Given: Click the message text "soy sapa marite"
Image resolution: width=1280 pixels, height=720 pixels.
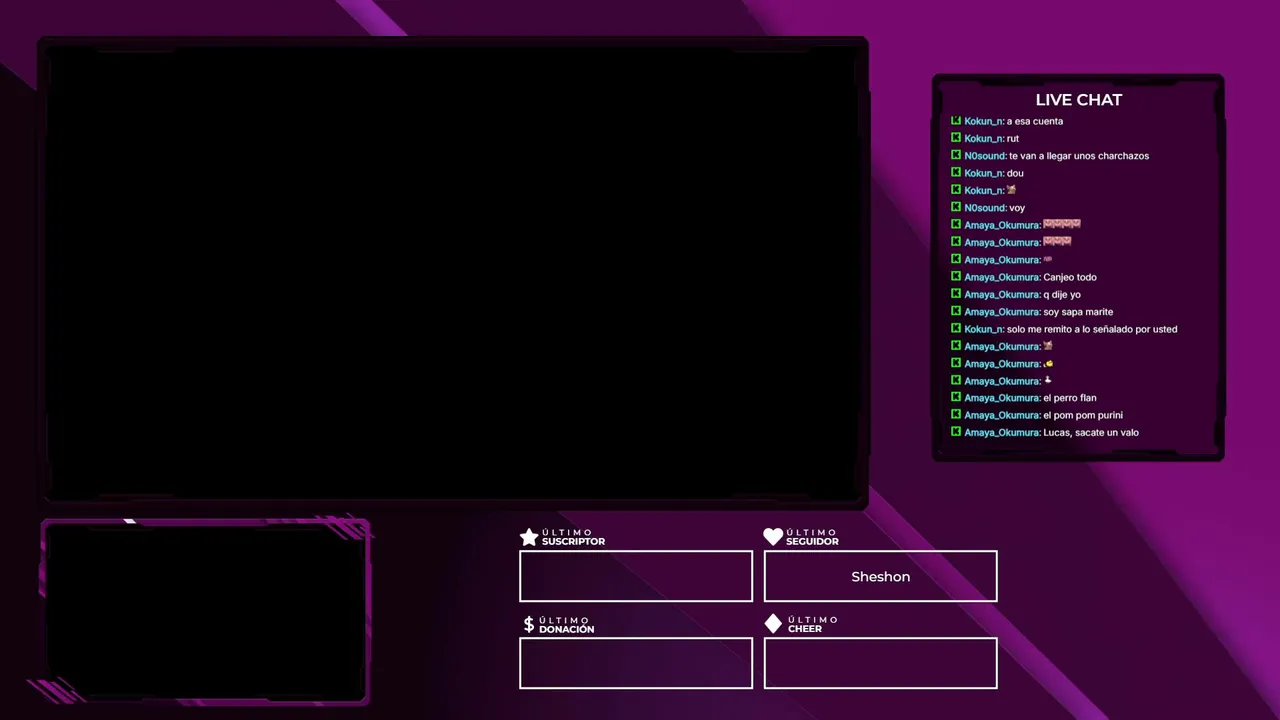Looking at the screenshot, I should click(1078, 312).
